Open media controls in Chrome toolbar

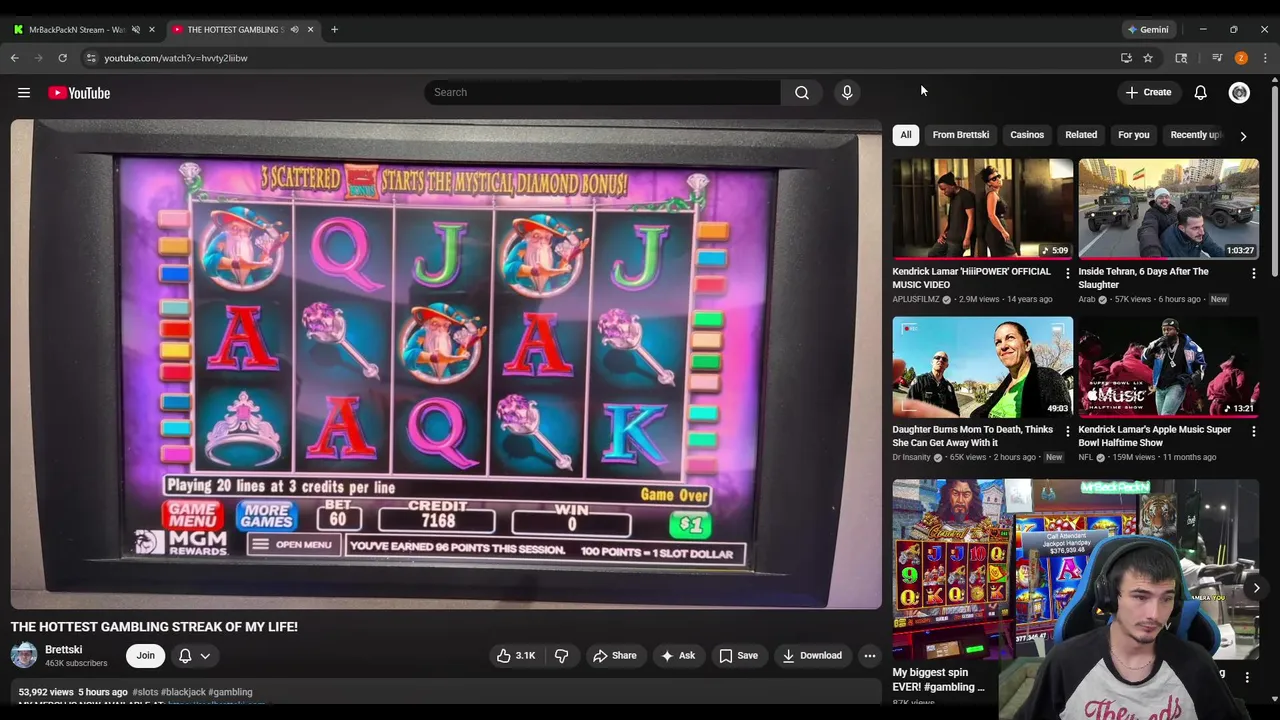click(x=1217, y=58)
